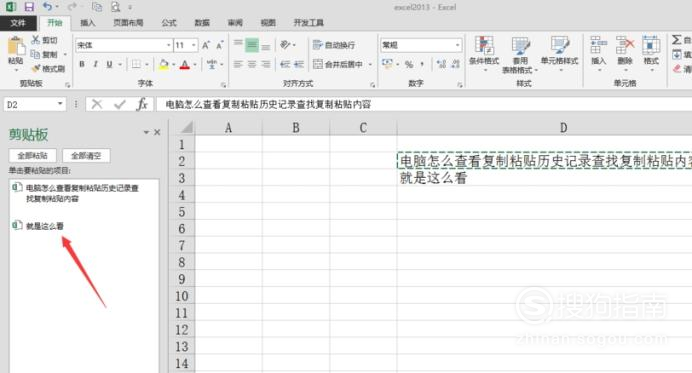
Task: Open the font name dropdown
Action: (x=169, y=45)
